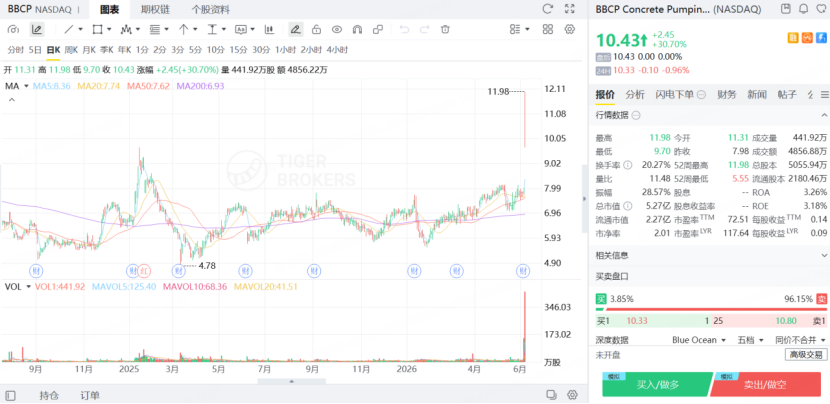Select the 5日 timeframe

(x=35, y=50)
